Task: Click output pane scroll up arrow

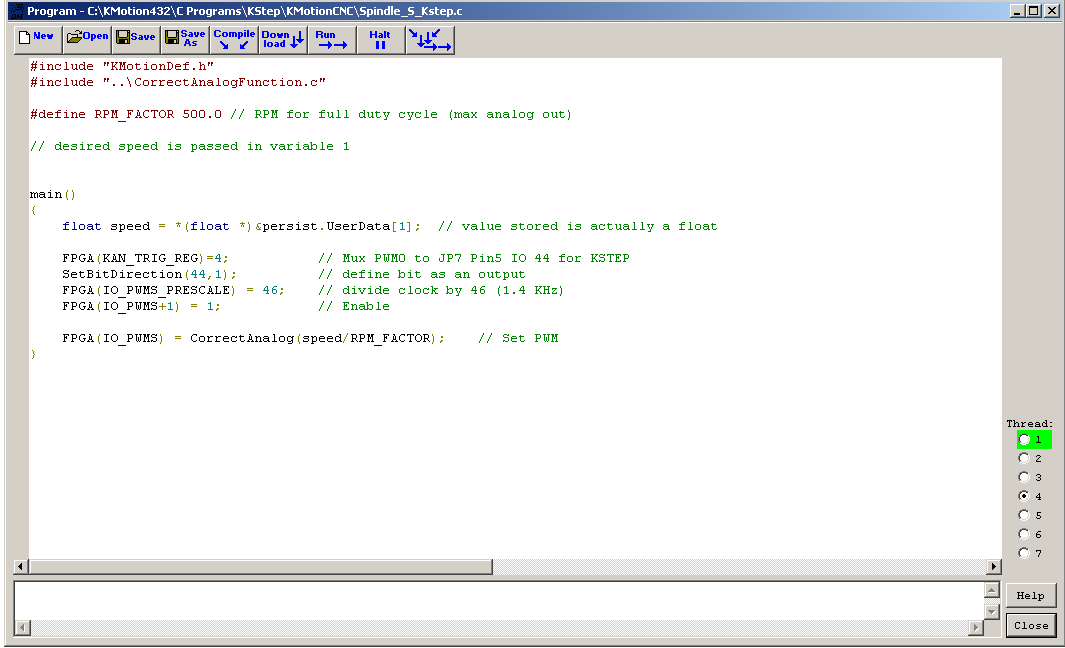Action: click(x=992, y=590)
